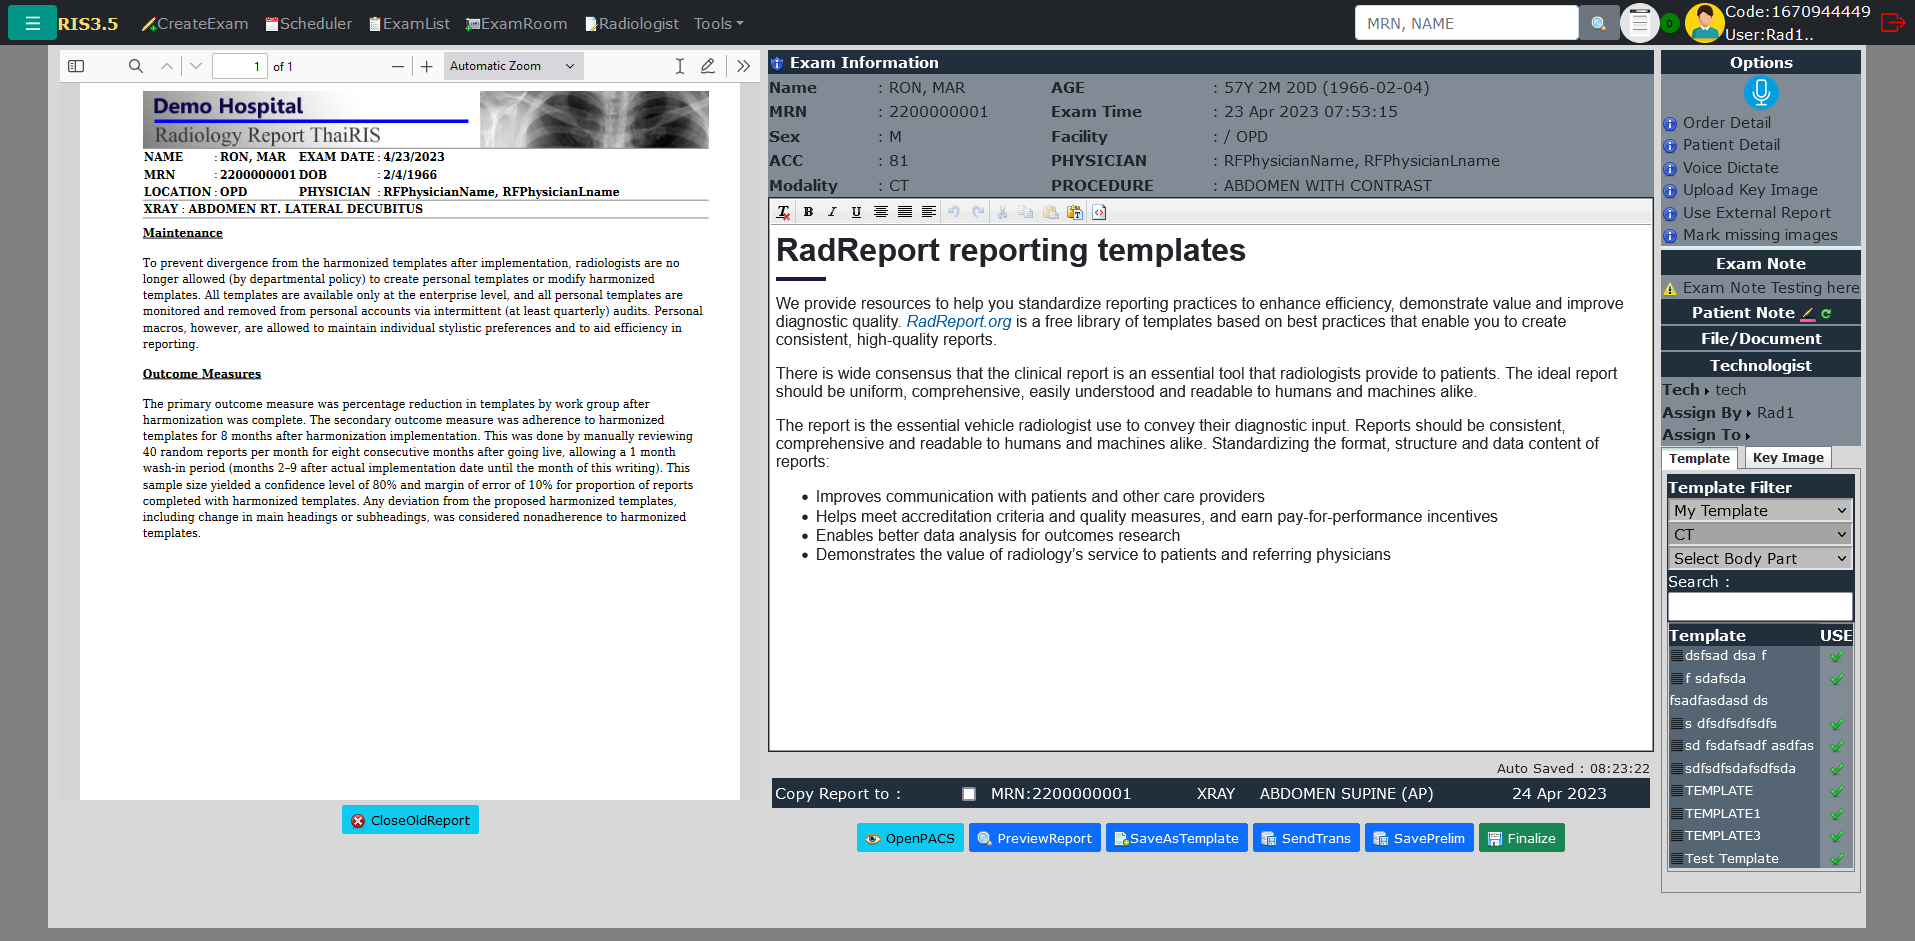Viewport: 1915px width, 941px height.
Task: Open the worklist document icon in header
Action: (x=1639, y=23)
